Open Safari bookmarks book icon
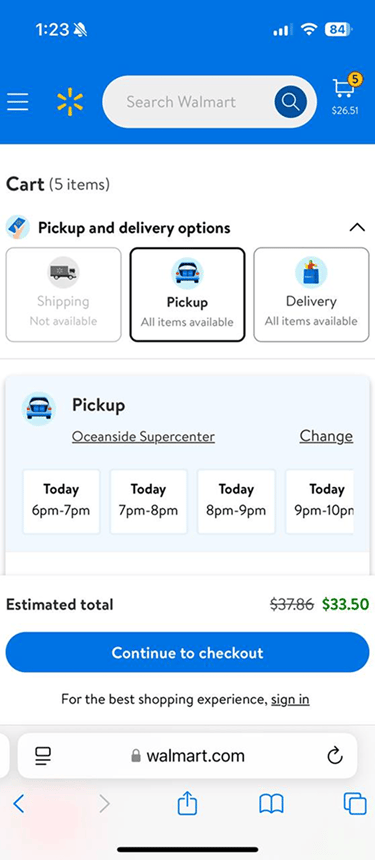 (x=271, y=805)
